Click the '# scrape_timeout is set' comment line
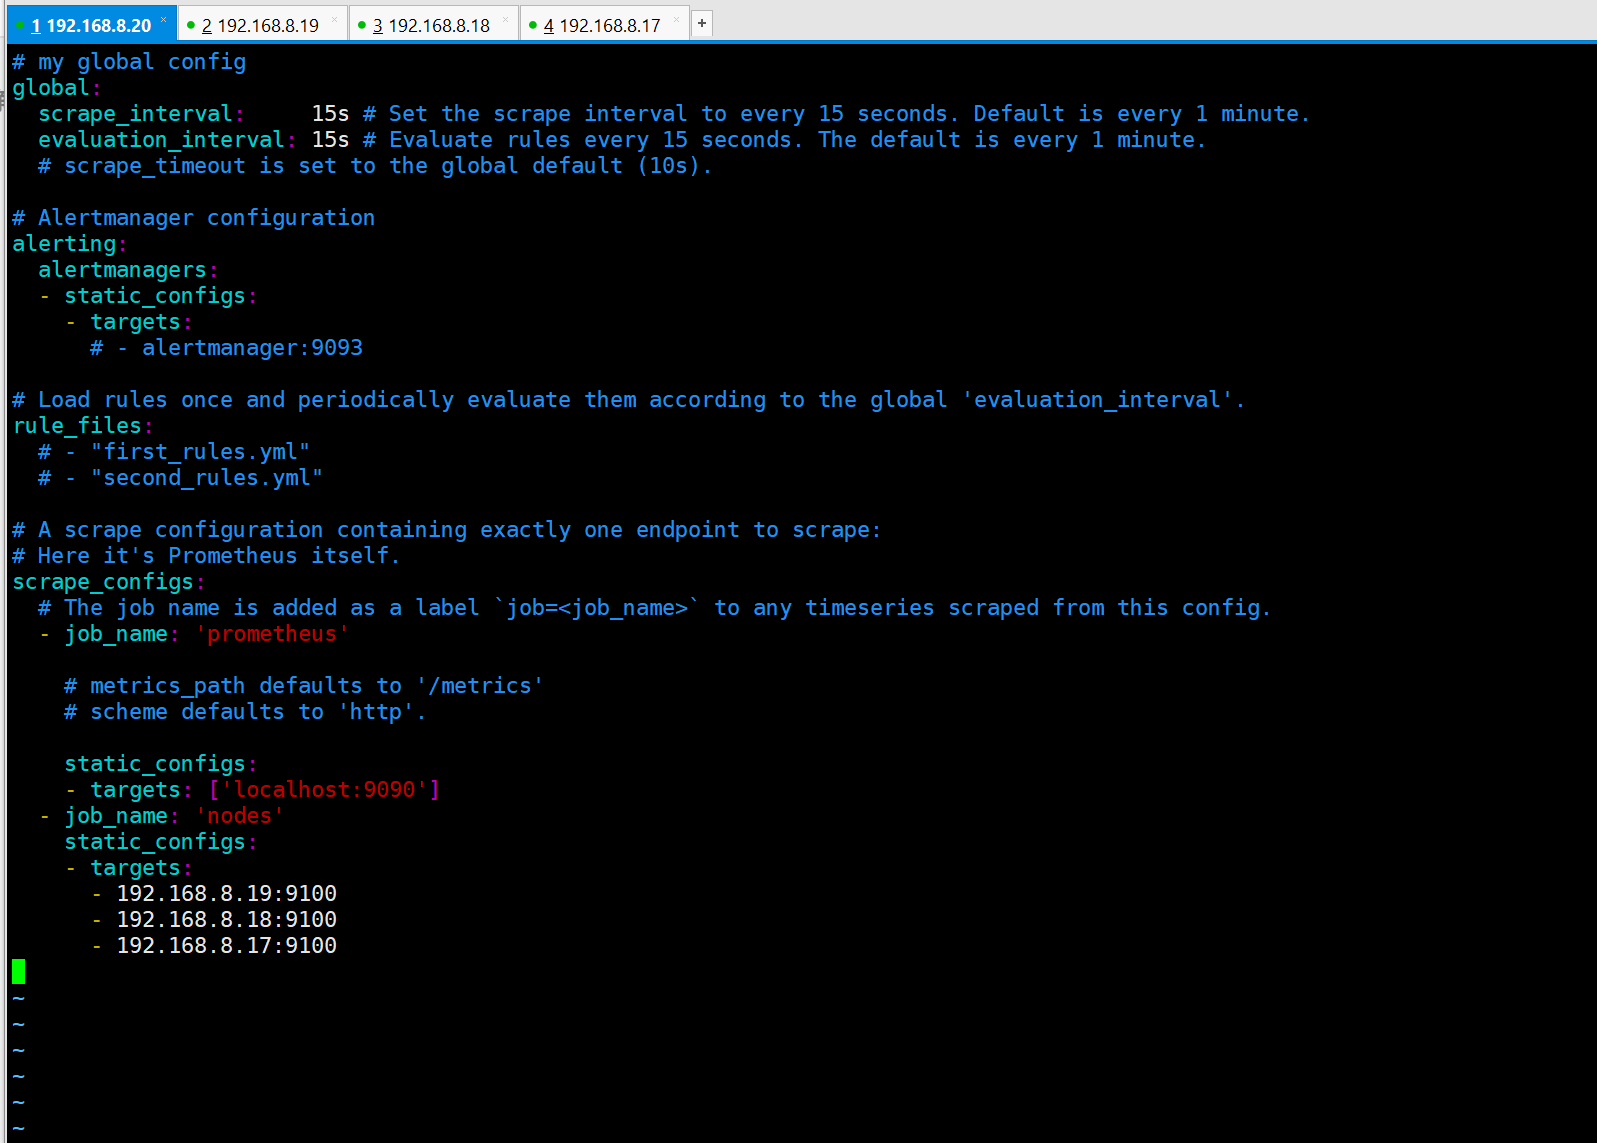This screenshot has height=1143, width=1597. click(x=375, y=166)
